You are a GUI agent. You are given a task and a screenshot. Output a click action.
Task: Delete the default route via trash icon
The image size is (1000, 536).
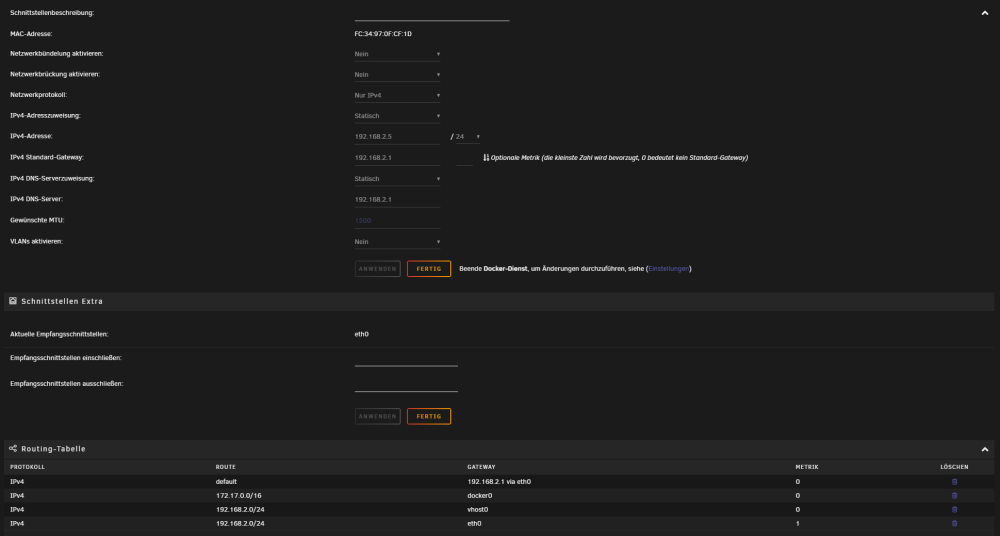[x=954, y=482]
